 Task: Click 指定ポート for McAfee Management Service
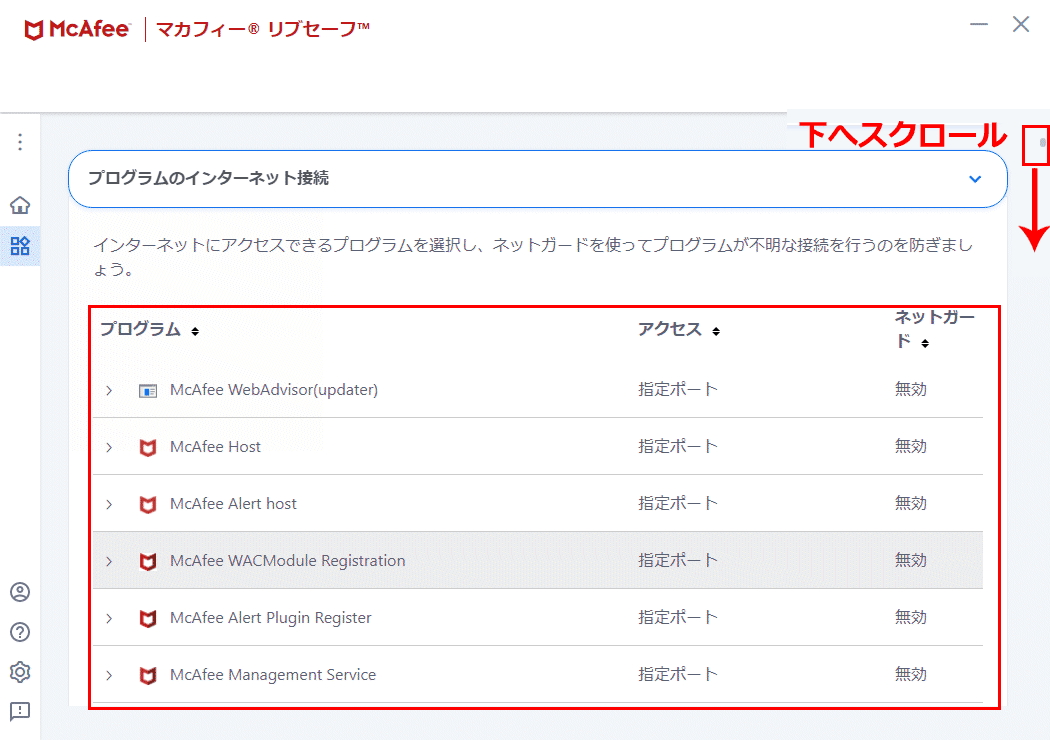678,674
